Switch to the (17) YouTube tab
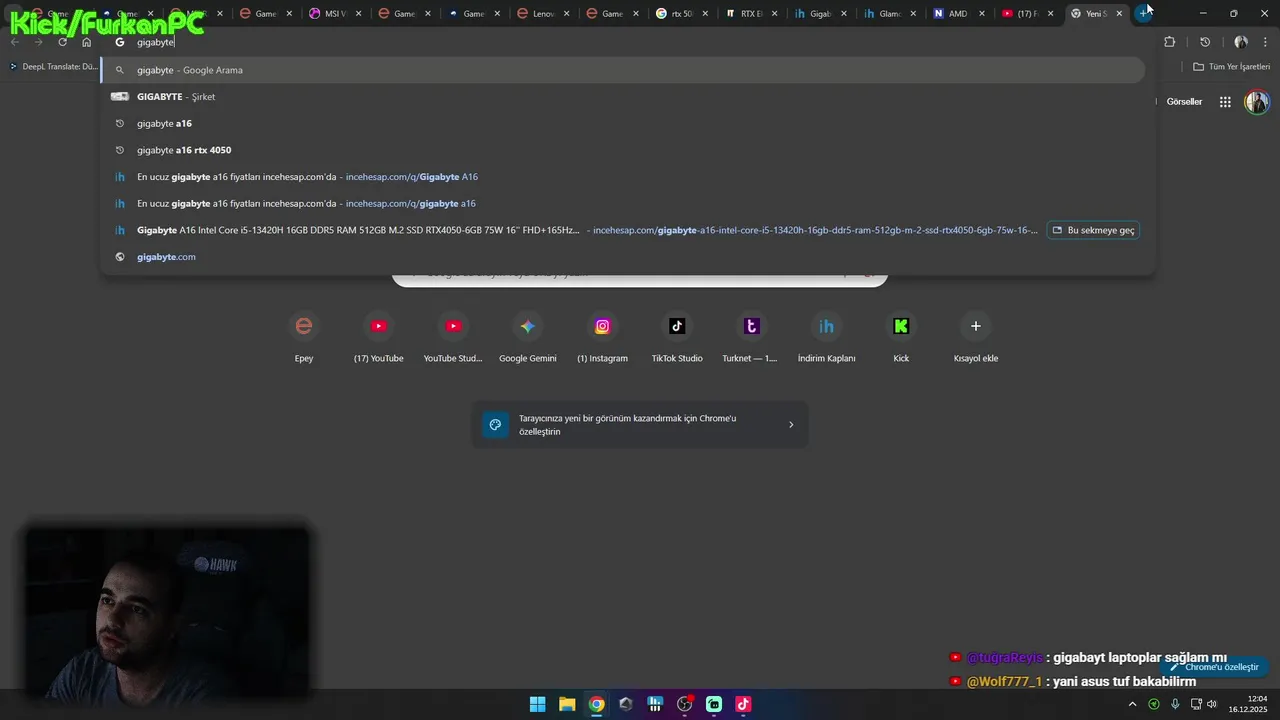Viewport: 1280px width, 720px height. point(1026,14)
